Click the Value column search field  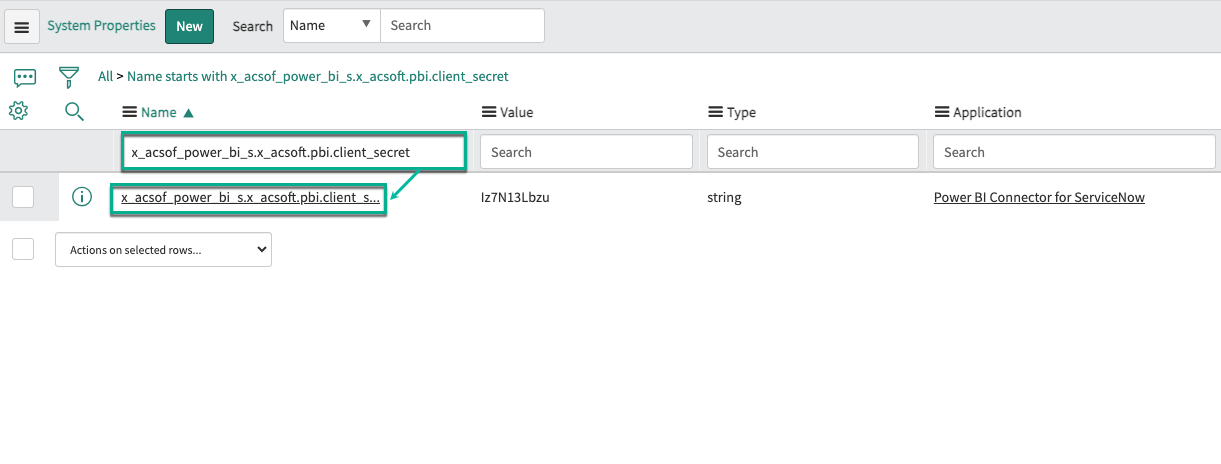(586, 152)
